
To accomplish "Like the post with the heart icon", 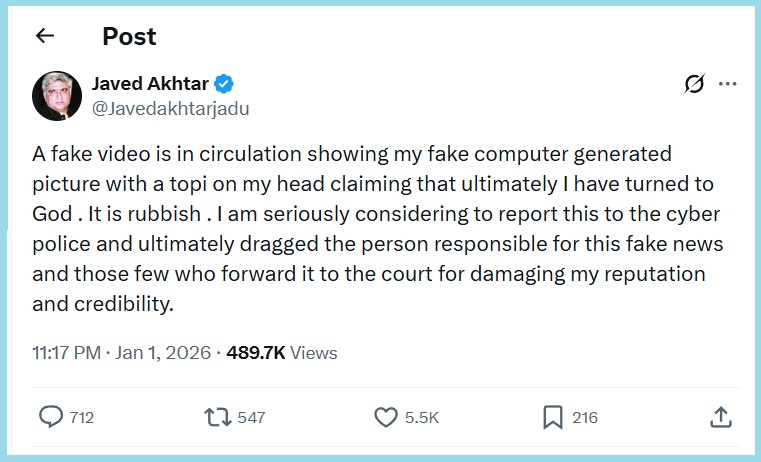I will pyautogui.click(x=385, y=417).
